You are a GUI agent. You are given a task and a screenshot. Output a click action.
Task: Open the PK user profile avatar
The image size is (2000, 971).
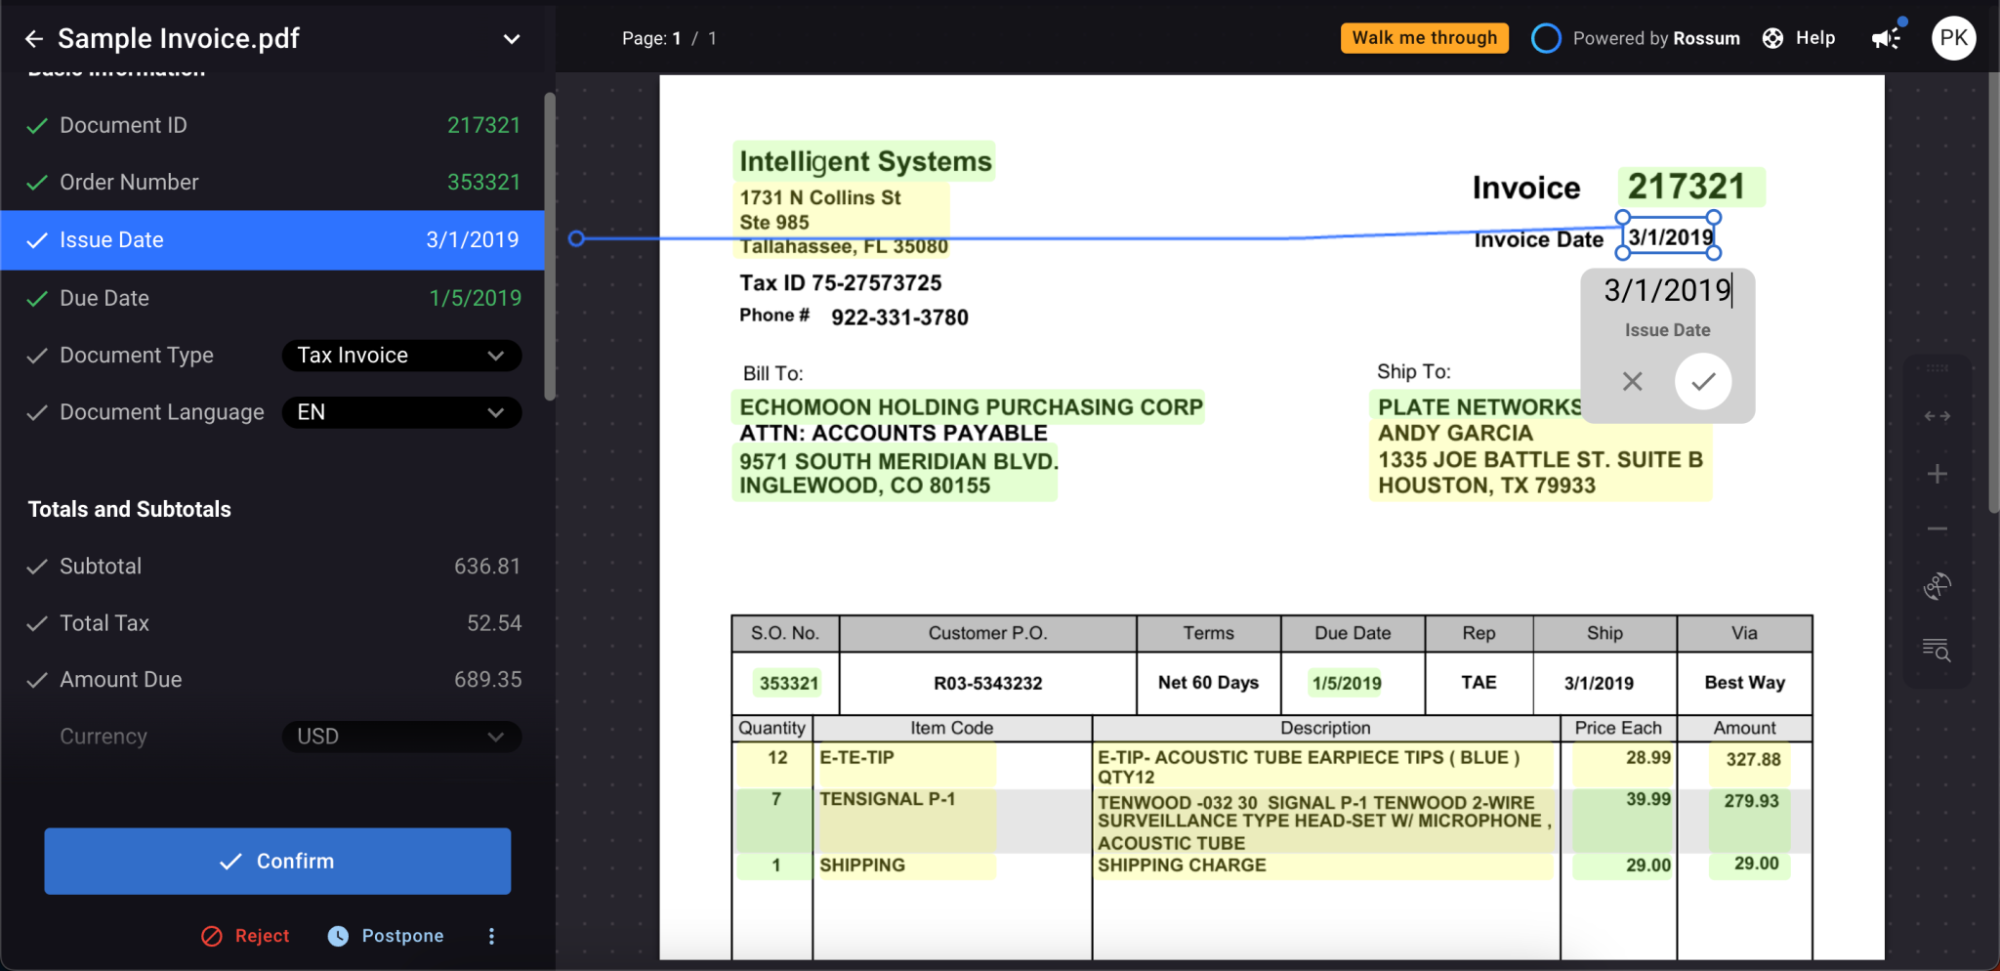1953,38
